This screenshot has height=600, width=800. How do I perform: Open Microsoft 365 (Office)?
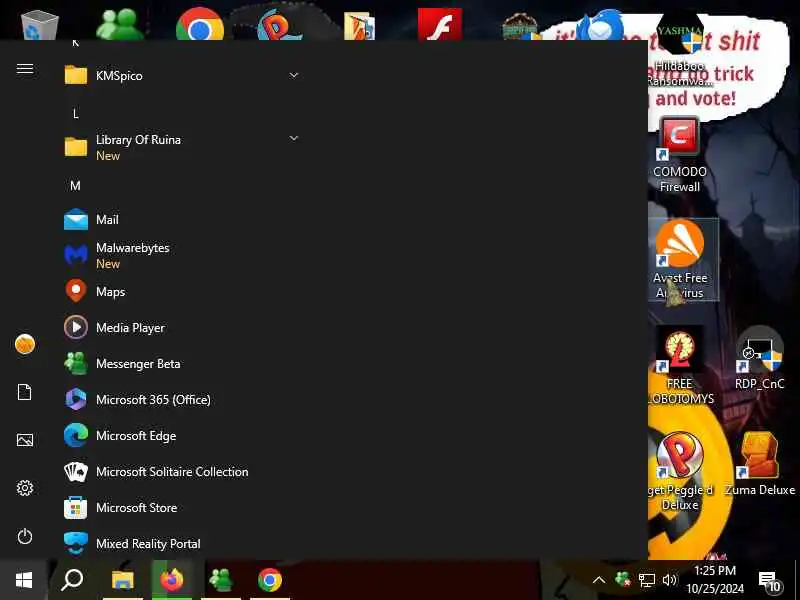[181, 399]
